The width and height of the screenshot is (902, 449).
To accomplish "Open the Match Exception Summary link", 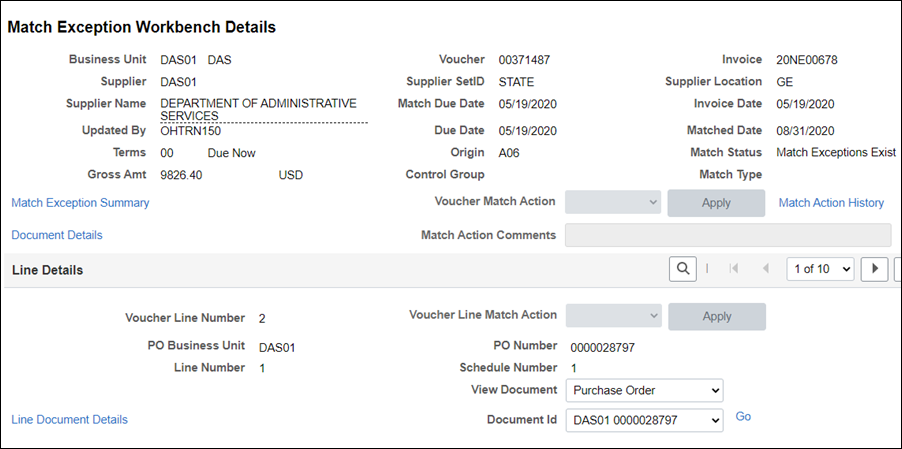I will pos(81,202).
